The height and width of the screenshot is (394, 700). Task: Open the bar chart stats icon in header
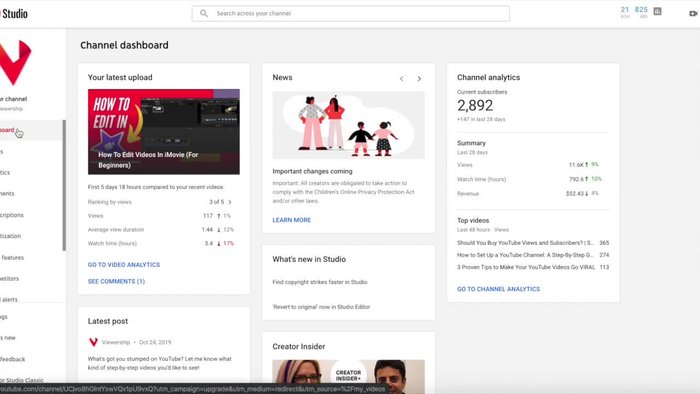tap(658, 11)
